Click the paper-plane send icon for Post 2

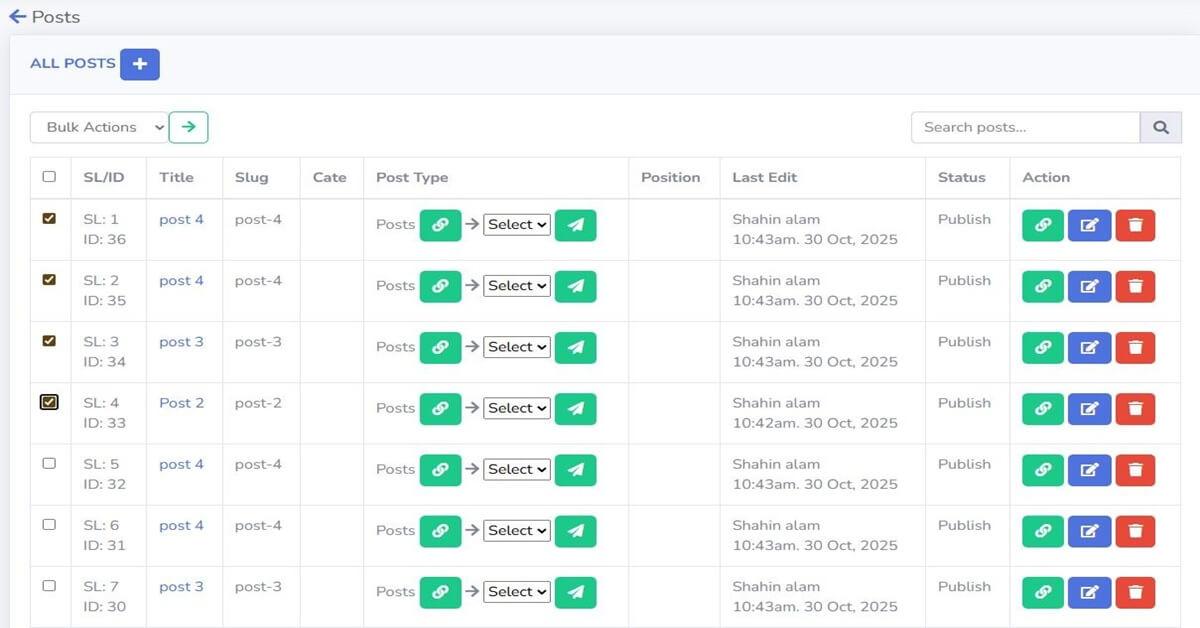575,408
